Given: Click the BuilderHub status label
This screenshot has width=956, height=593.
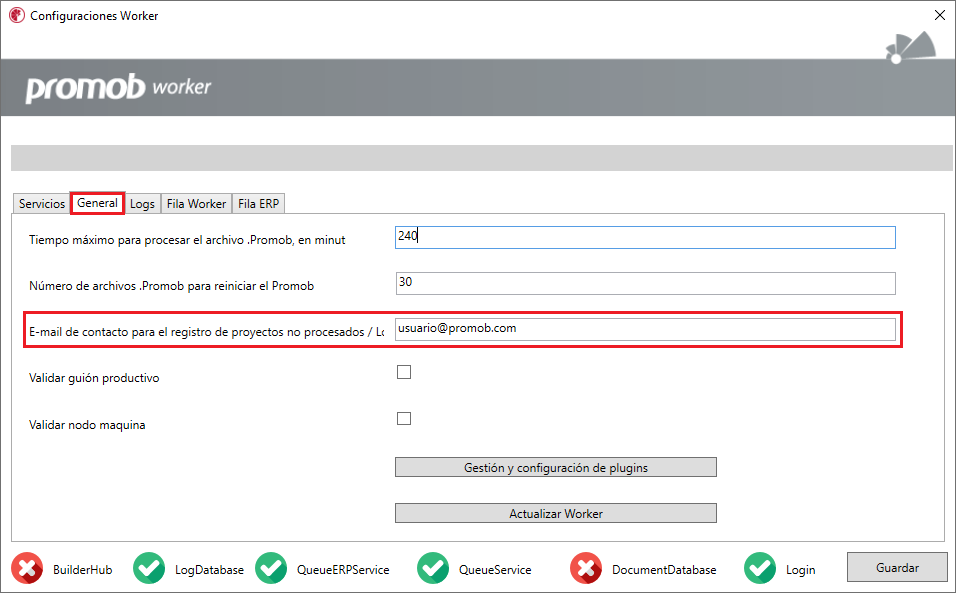Looking at the screenshot, I should coord(82,570).
